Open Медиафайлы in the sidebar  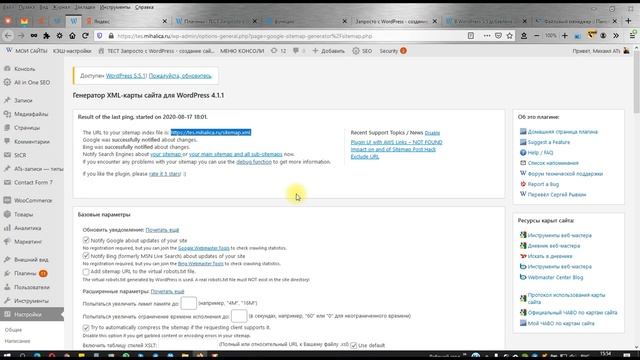pyautogui.click(x=32, y=114)
